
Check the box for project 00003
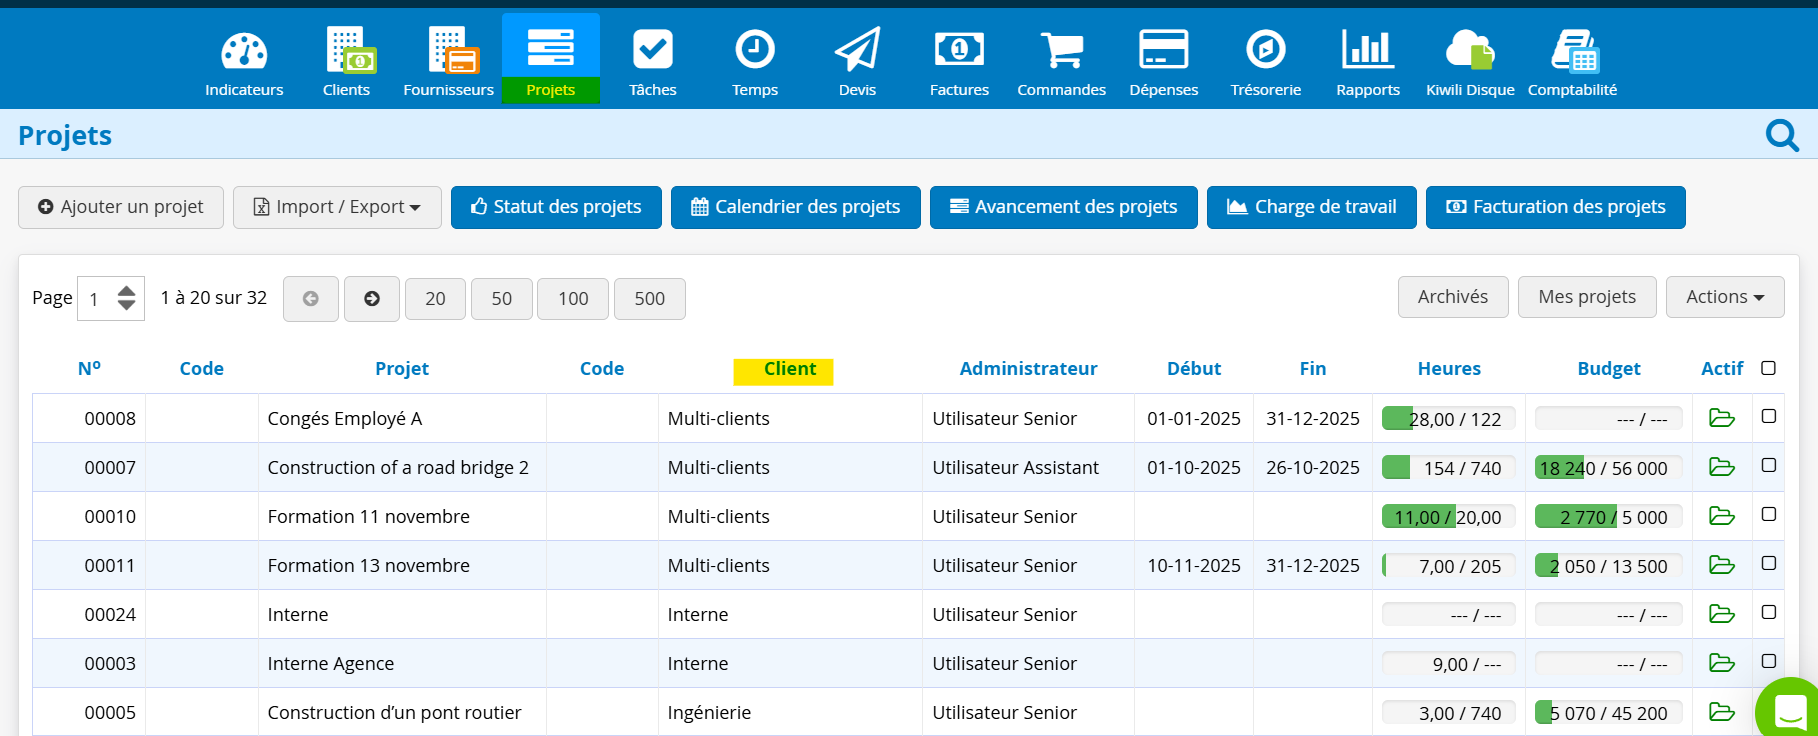coord(1768,661)
